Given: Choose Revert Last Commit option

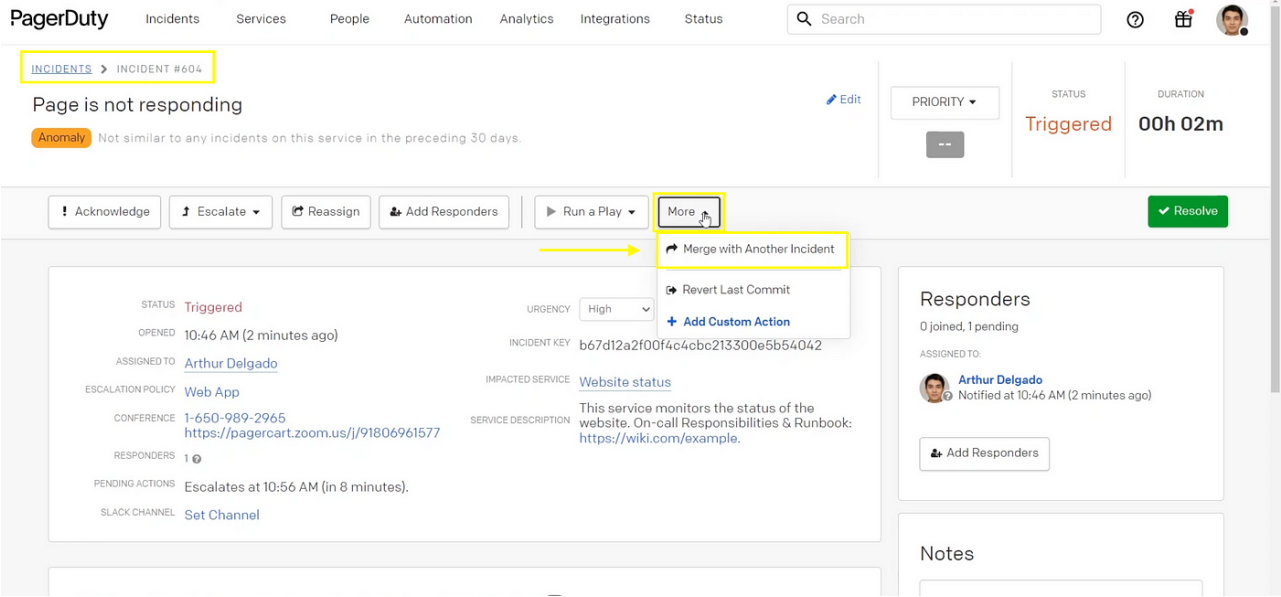Looking at the screenshot, I should point(735,290).
